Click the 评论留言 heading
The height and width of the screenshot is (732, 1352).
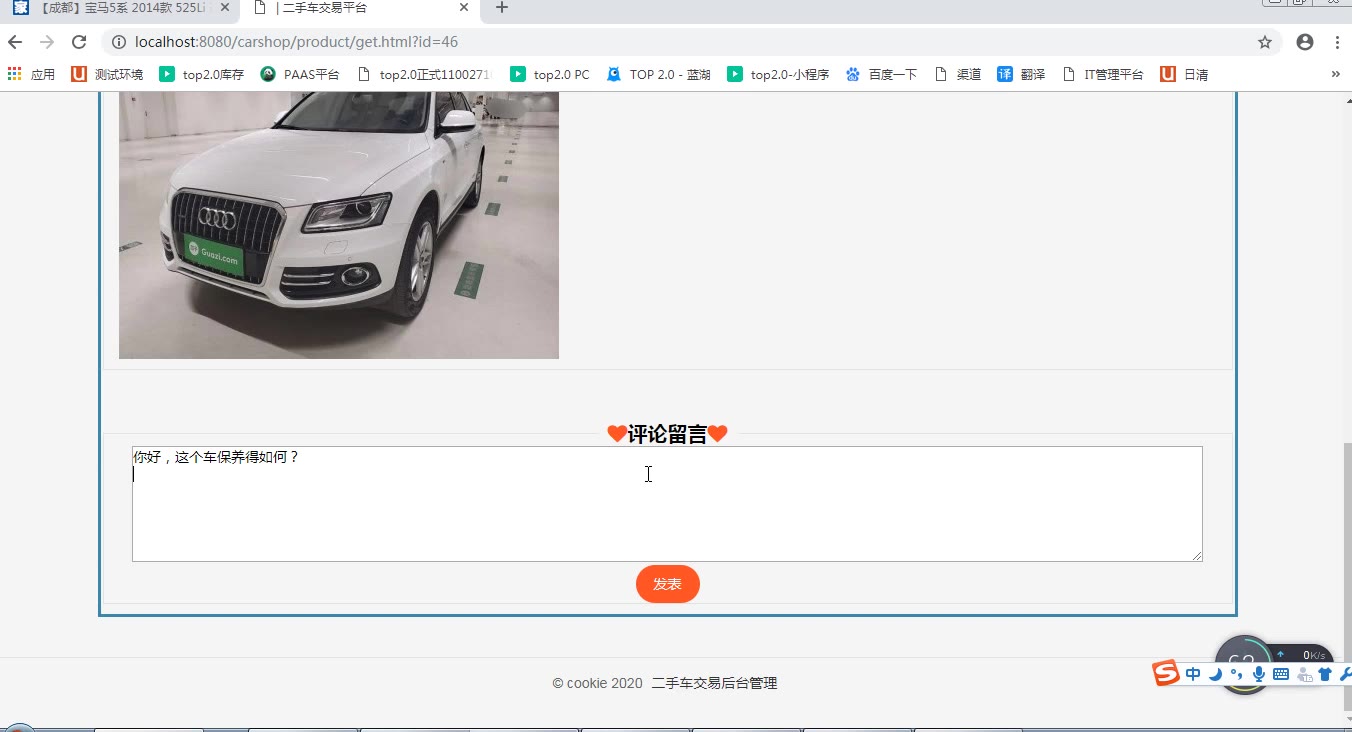667,434
